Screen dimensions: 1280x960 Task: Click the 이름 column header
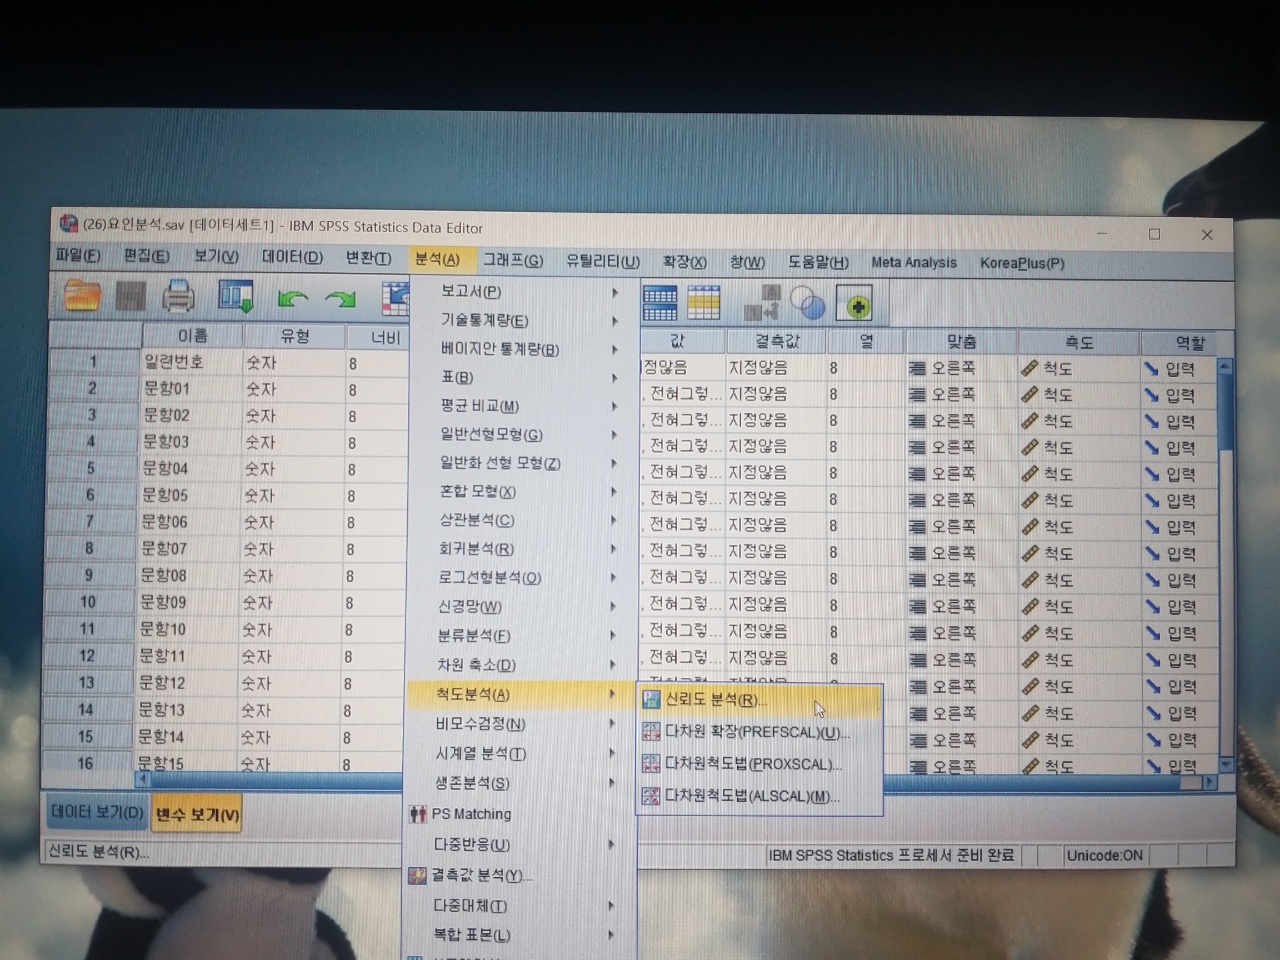click(x=192, y=335)
